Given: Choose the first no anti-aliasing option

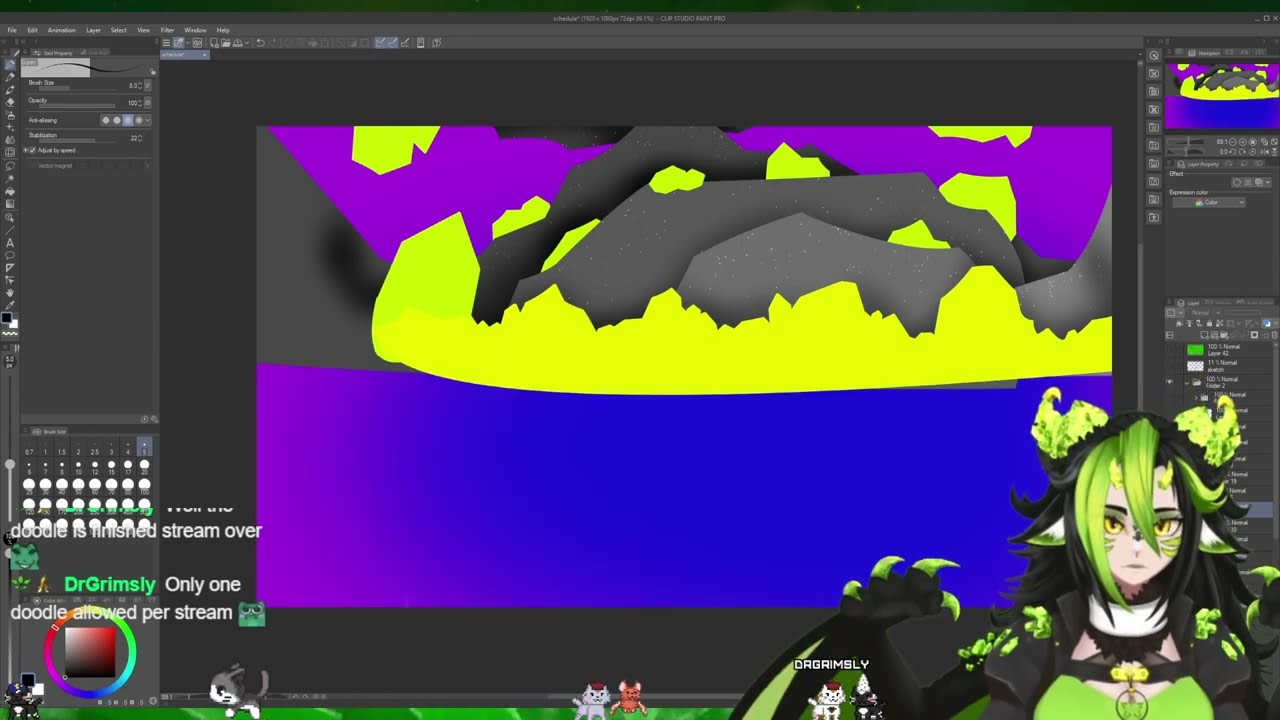Looking at the screenshot, I should point(106,120).
